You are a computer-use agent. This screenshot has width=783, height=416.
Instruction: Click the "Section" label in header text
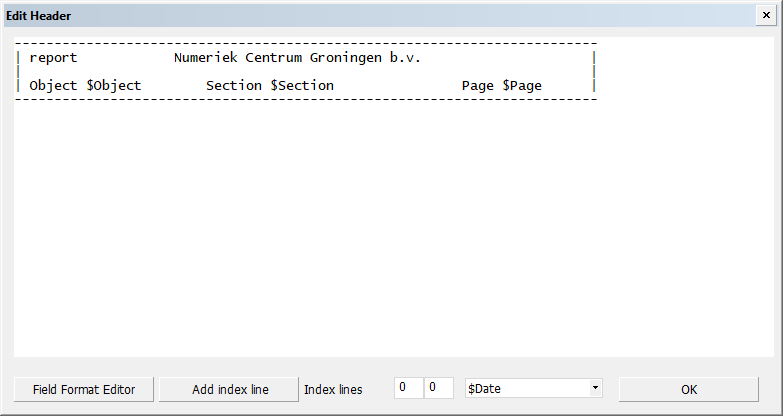(234, 86)
